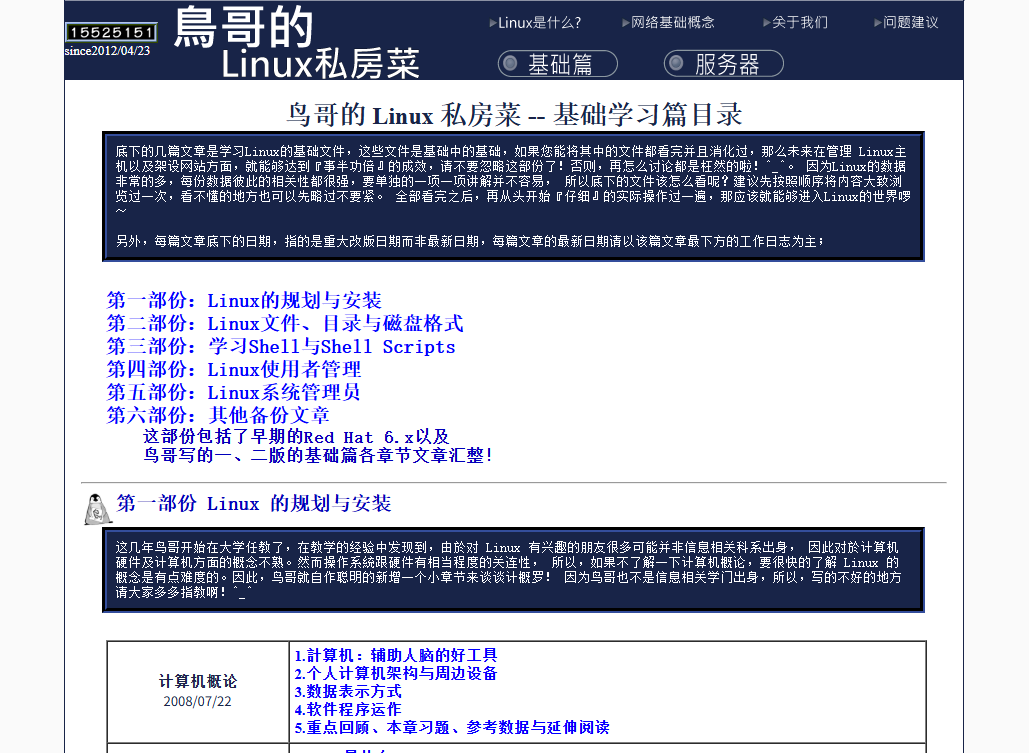The width and height of the screenshot is (1029, 753).
Task: Click the 第一部份 Linux 的规划与安装 heading
Action: tap(254, 504)
